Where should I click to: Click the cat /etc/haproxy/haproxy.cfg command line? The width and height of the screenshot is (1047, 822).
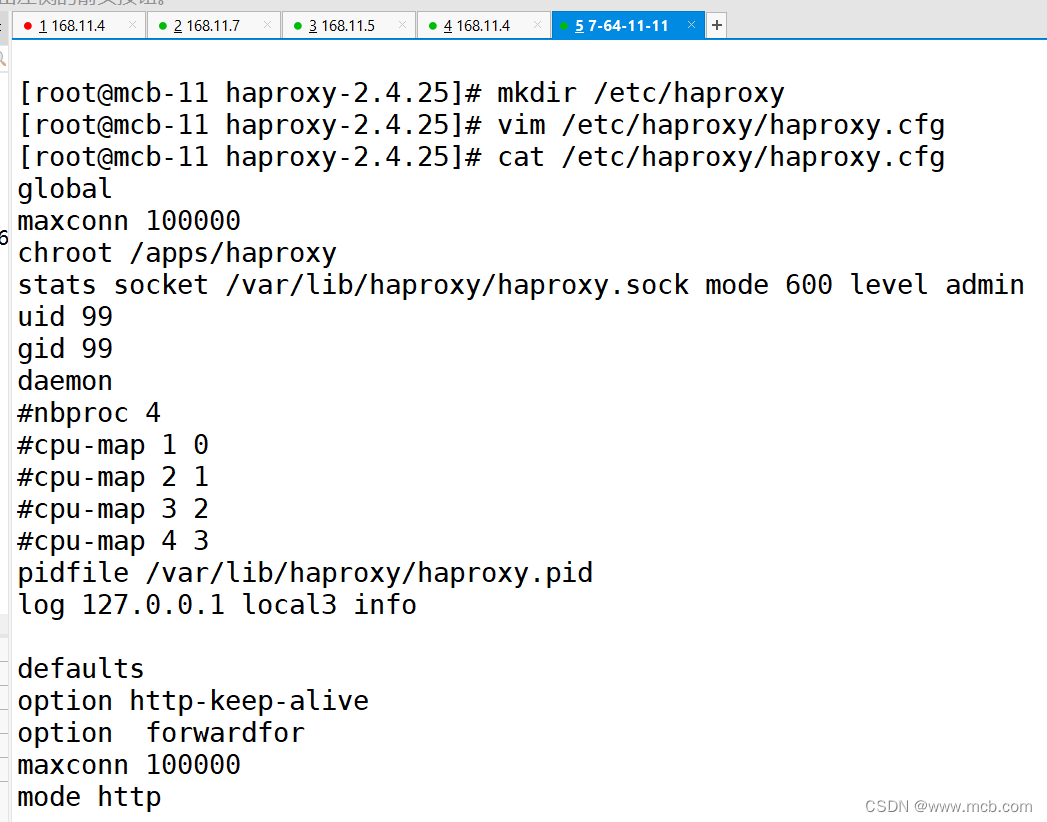pos(480,156)
